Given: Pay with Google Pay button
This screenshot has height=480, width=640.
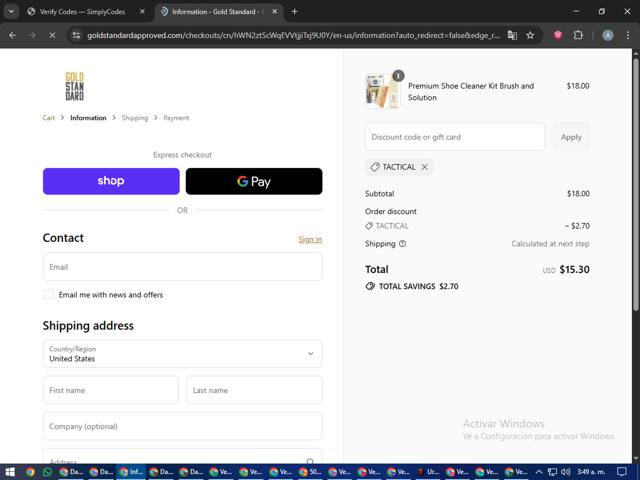Looking at the screenshot, I should coord(254,181).
